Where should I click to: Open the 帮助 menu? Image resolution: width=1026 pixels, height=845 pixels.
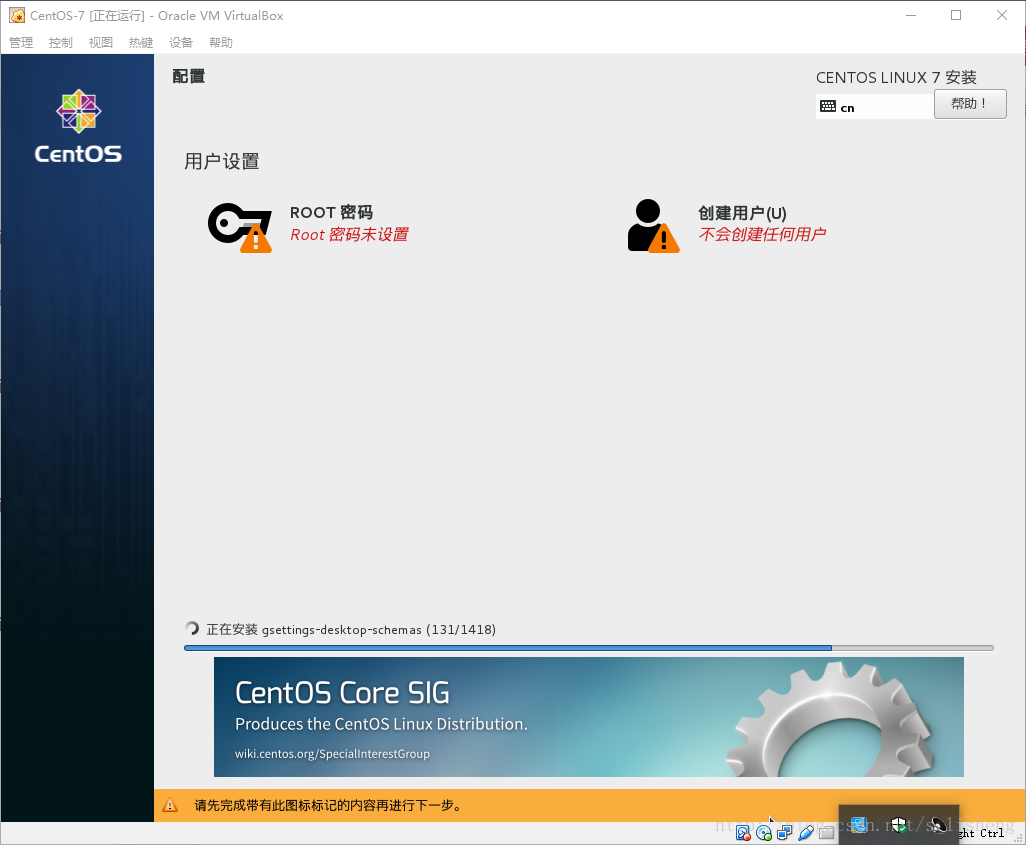coord(221,43)
